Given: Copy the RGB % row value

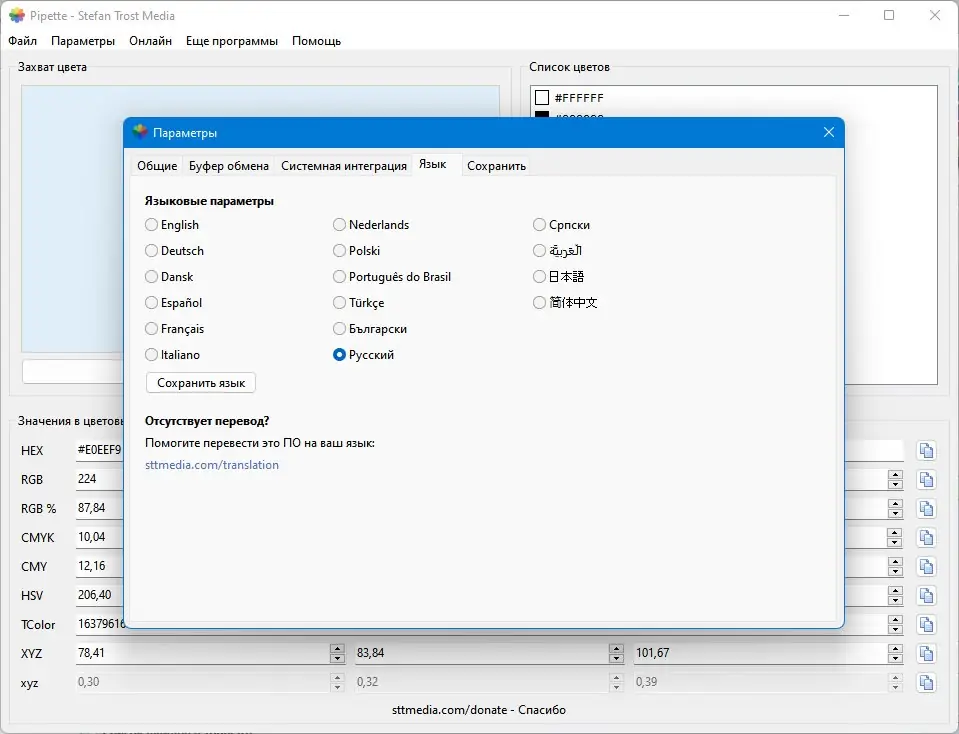Looking at the screenshot, I should point(927,509).
